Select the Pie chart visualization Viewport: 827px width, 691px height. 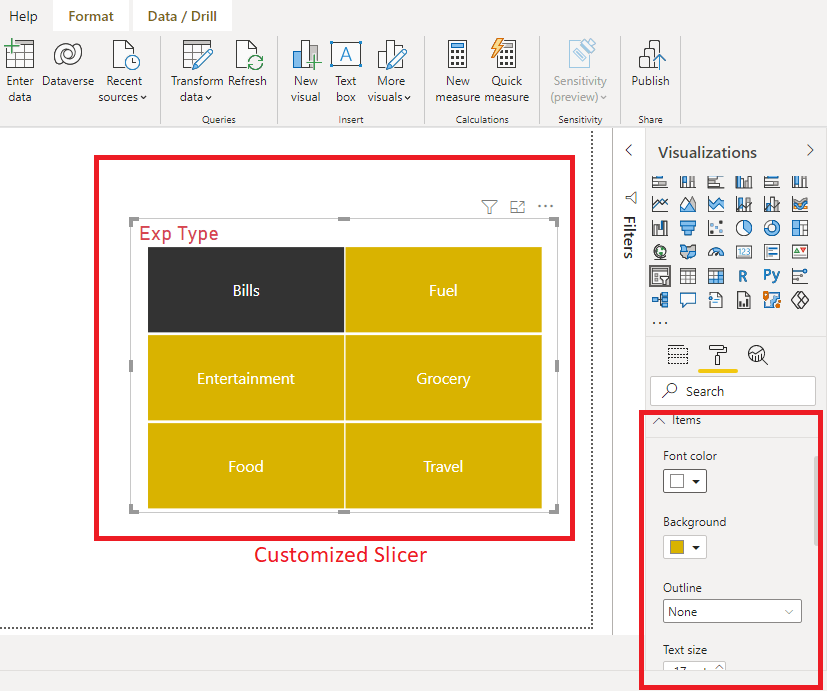pos(744,228)
